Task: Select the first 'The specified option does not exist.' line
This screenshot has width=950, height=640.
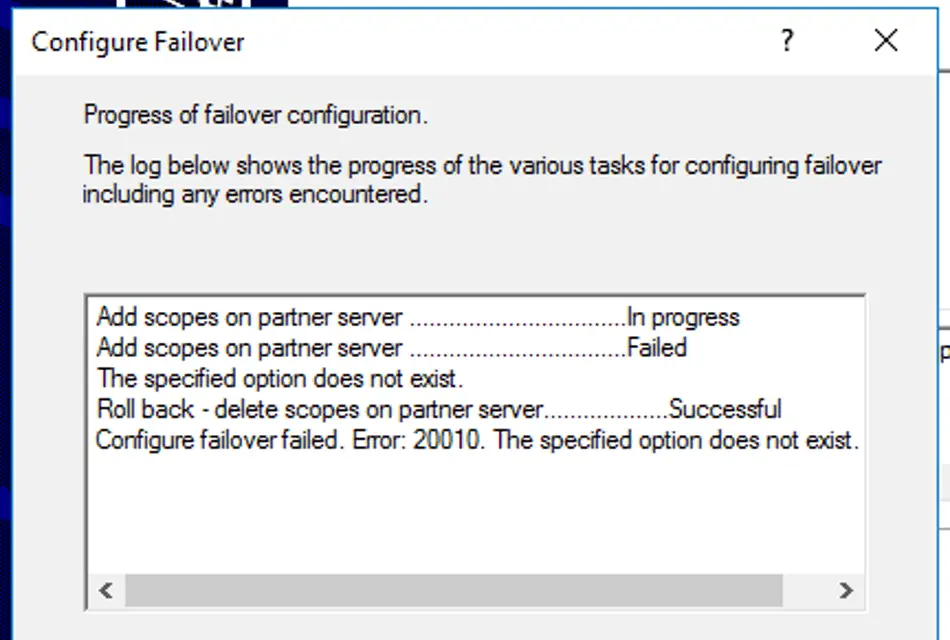Action: click(279, 379)
